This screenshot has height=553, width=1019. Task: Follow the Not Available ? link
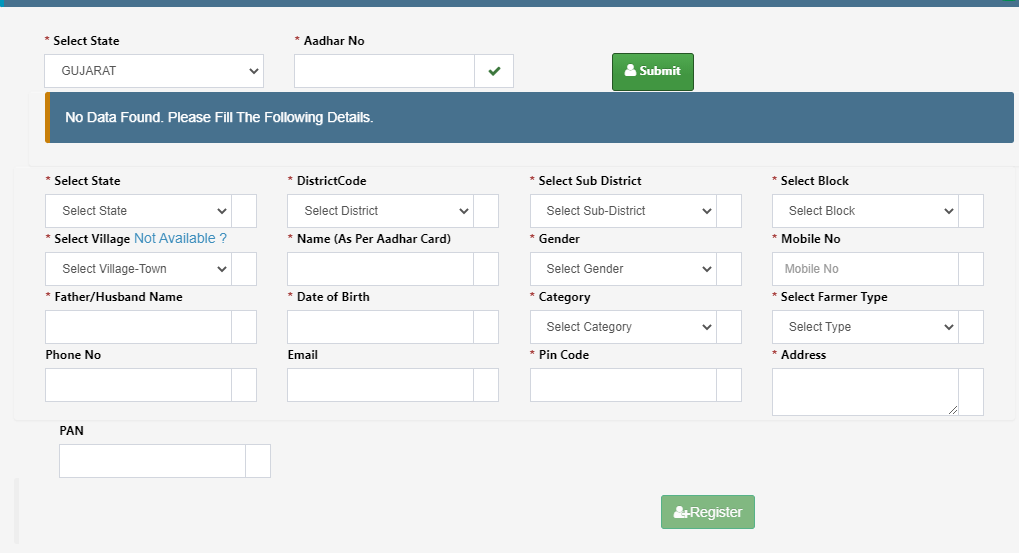(180, 238)
